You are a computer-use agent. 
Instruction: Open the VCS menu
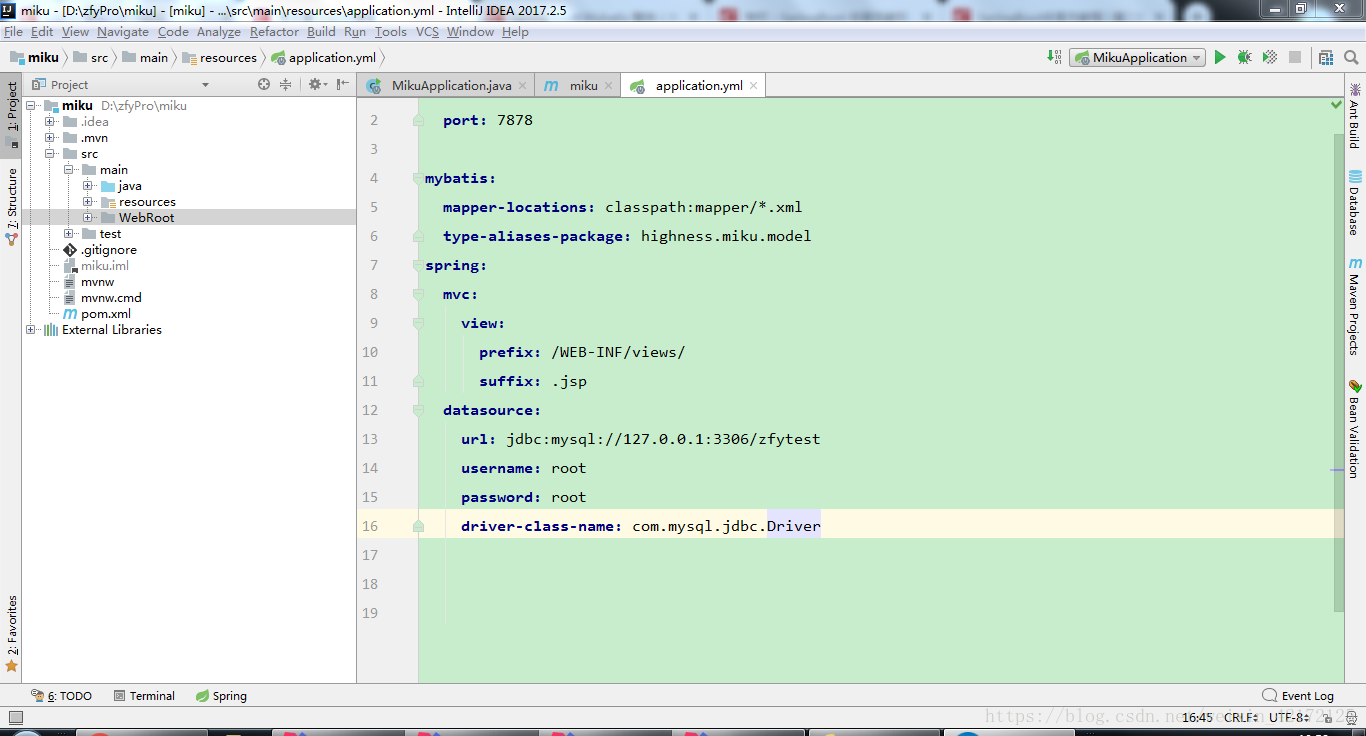tap(427, 32)
